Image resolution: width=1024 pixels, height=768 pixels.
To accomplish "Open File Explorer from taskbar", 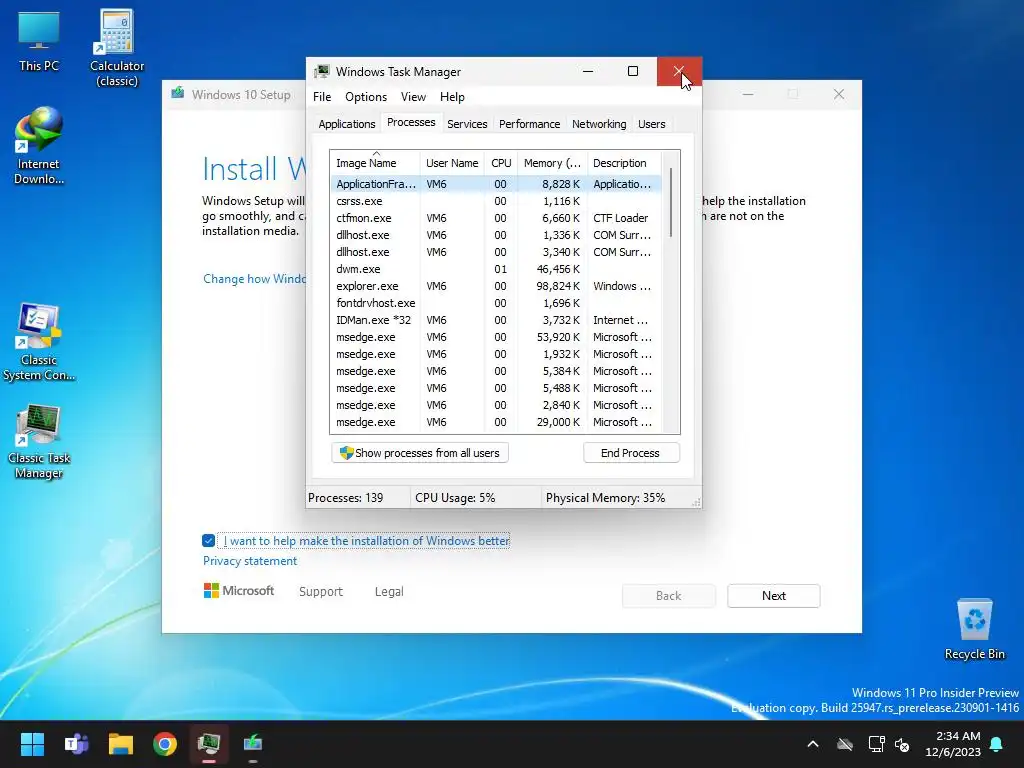I will [x=121, y=744].
